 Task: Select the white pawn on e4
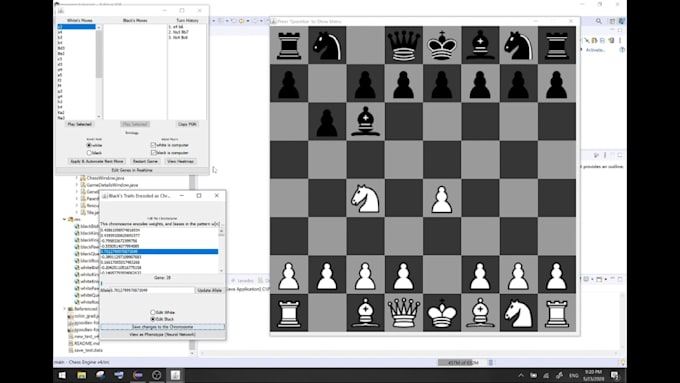click(x=441, y=199)
